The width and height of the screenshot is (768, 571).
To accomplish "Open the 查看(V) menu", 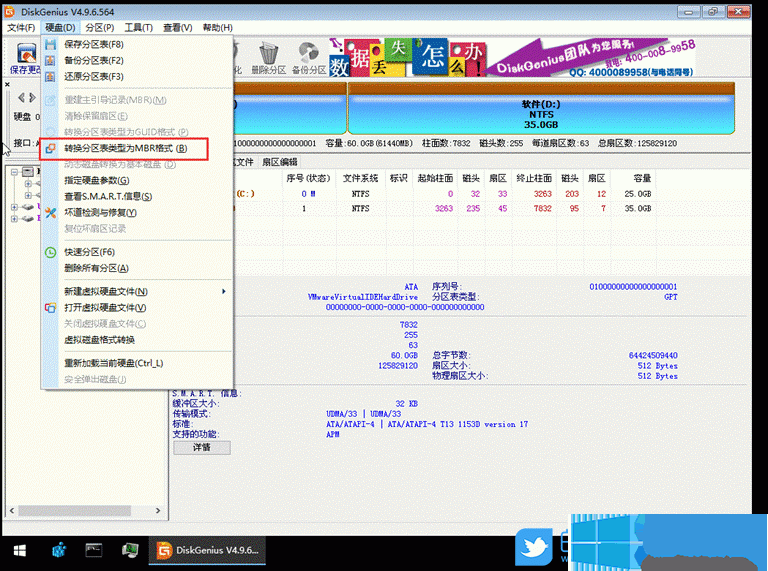I will tap(177, 28).
